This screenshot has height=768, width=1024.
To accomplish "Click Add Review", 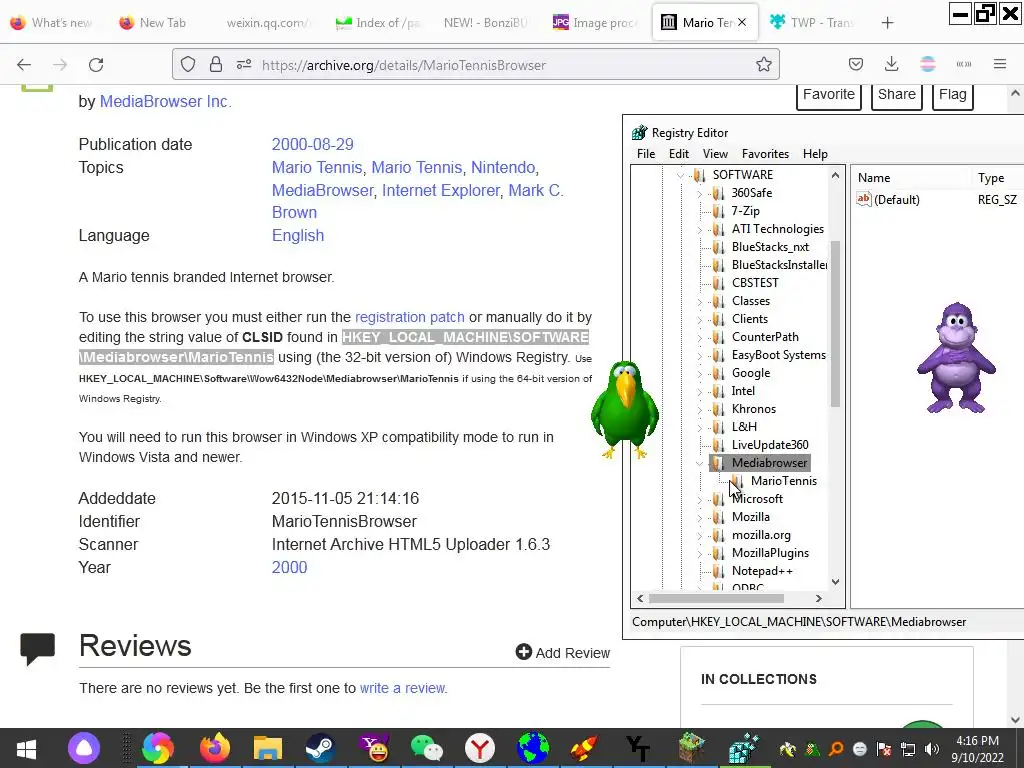I will (562, 652).
